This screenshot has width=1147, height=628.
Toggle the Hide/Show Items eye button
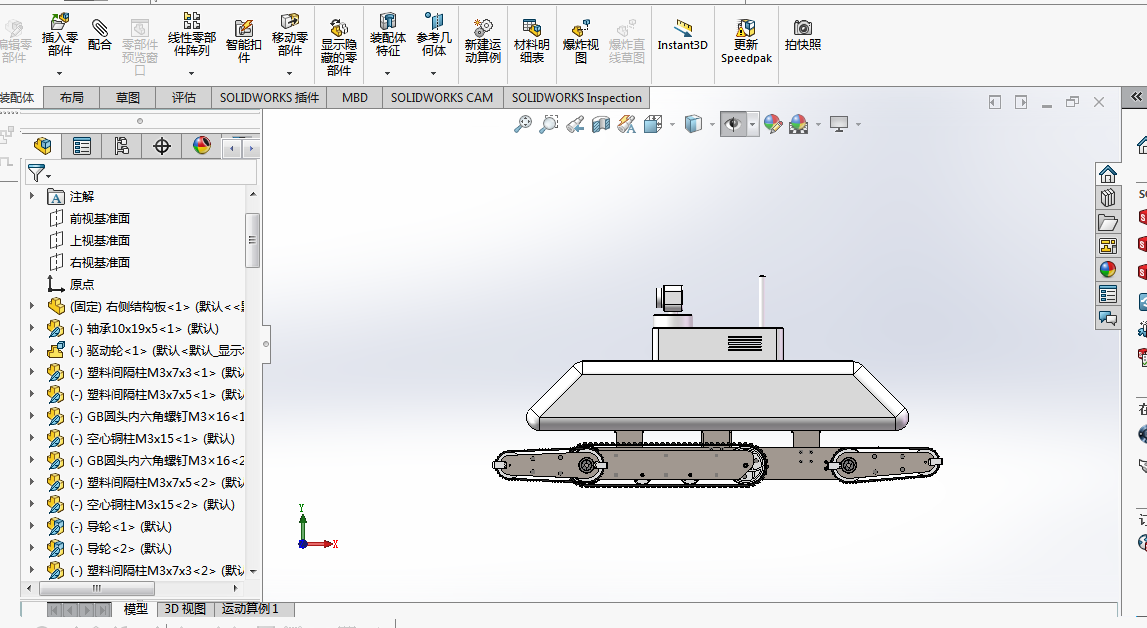click(x=732, y=124)
